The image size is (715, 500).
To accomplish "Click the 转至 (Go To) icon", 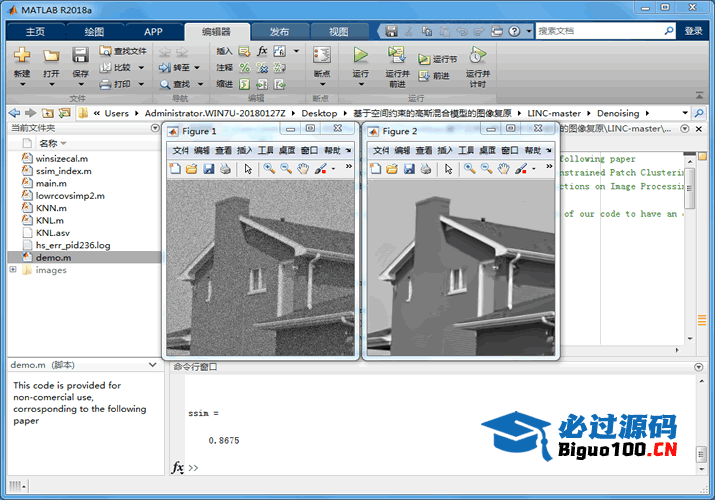I will click(165, 67).
